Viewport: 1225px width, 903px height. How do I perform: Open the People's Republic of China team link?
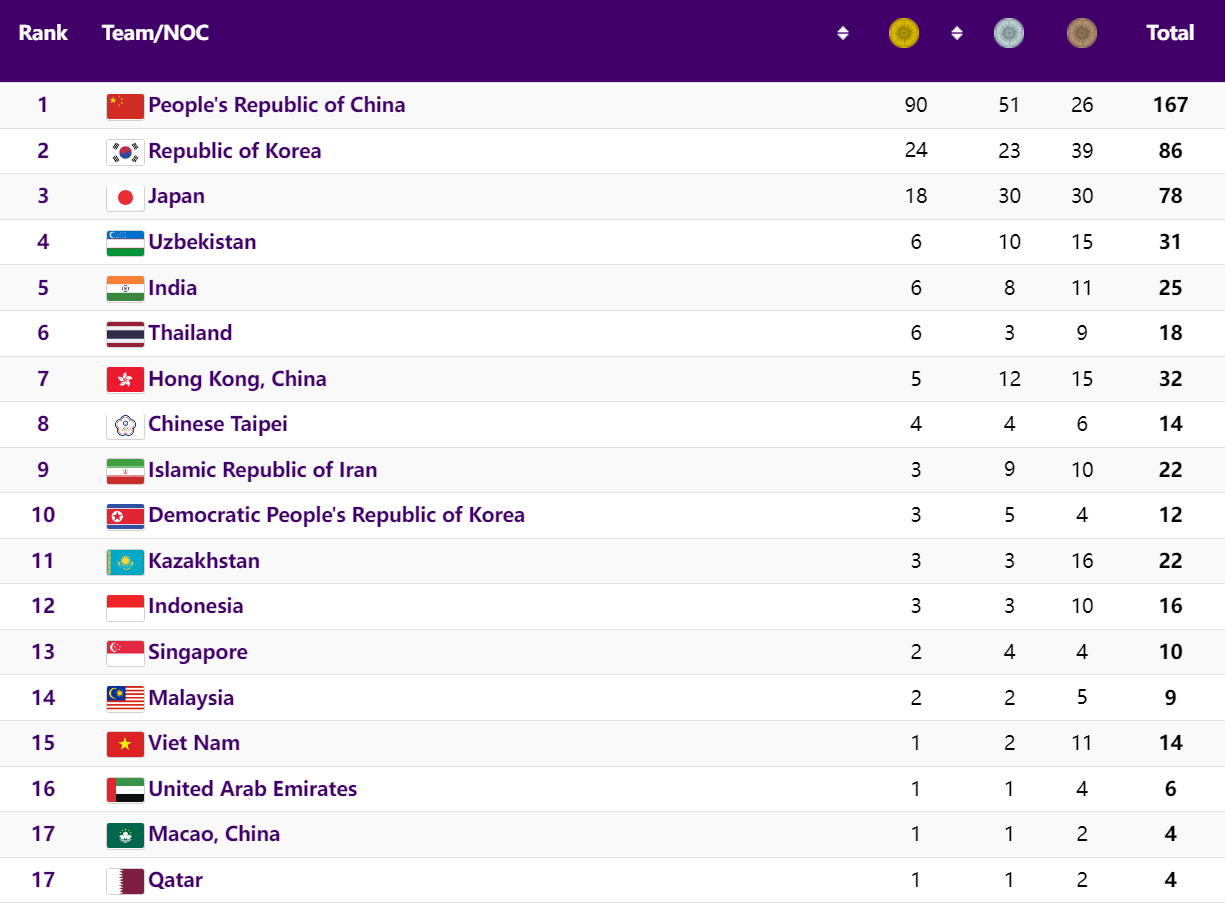[277, 105]
